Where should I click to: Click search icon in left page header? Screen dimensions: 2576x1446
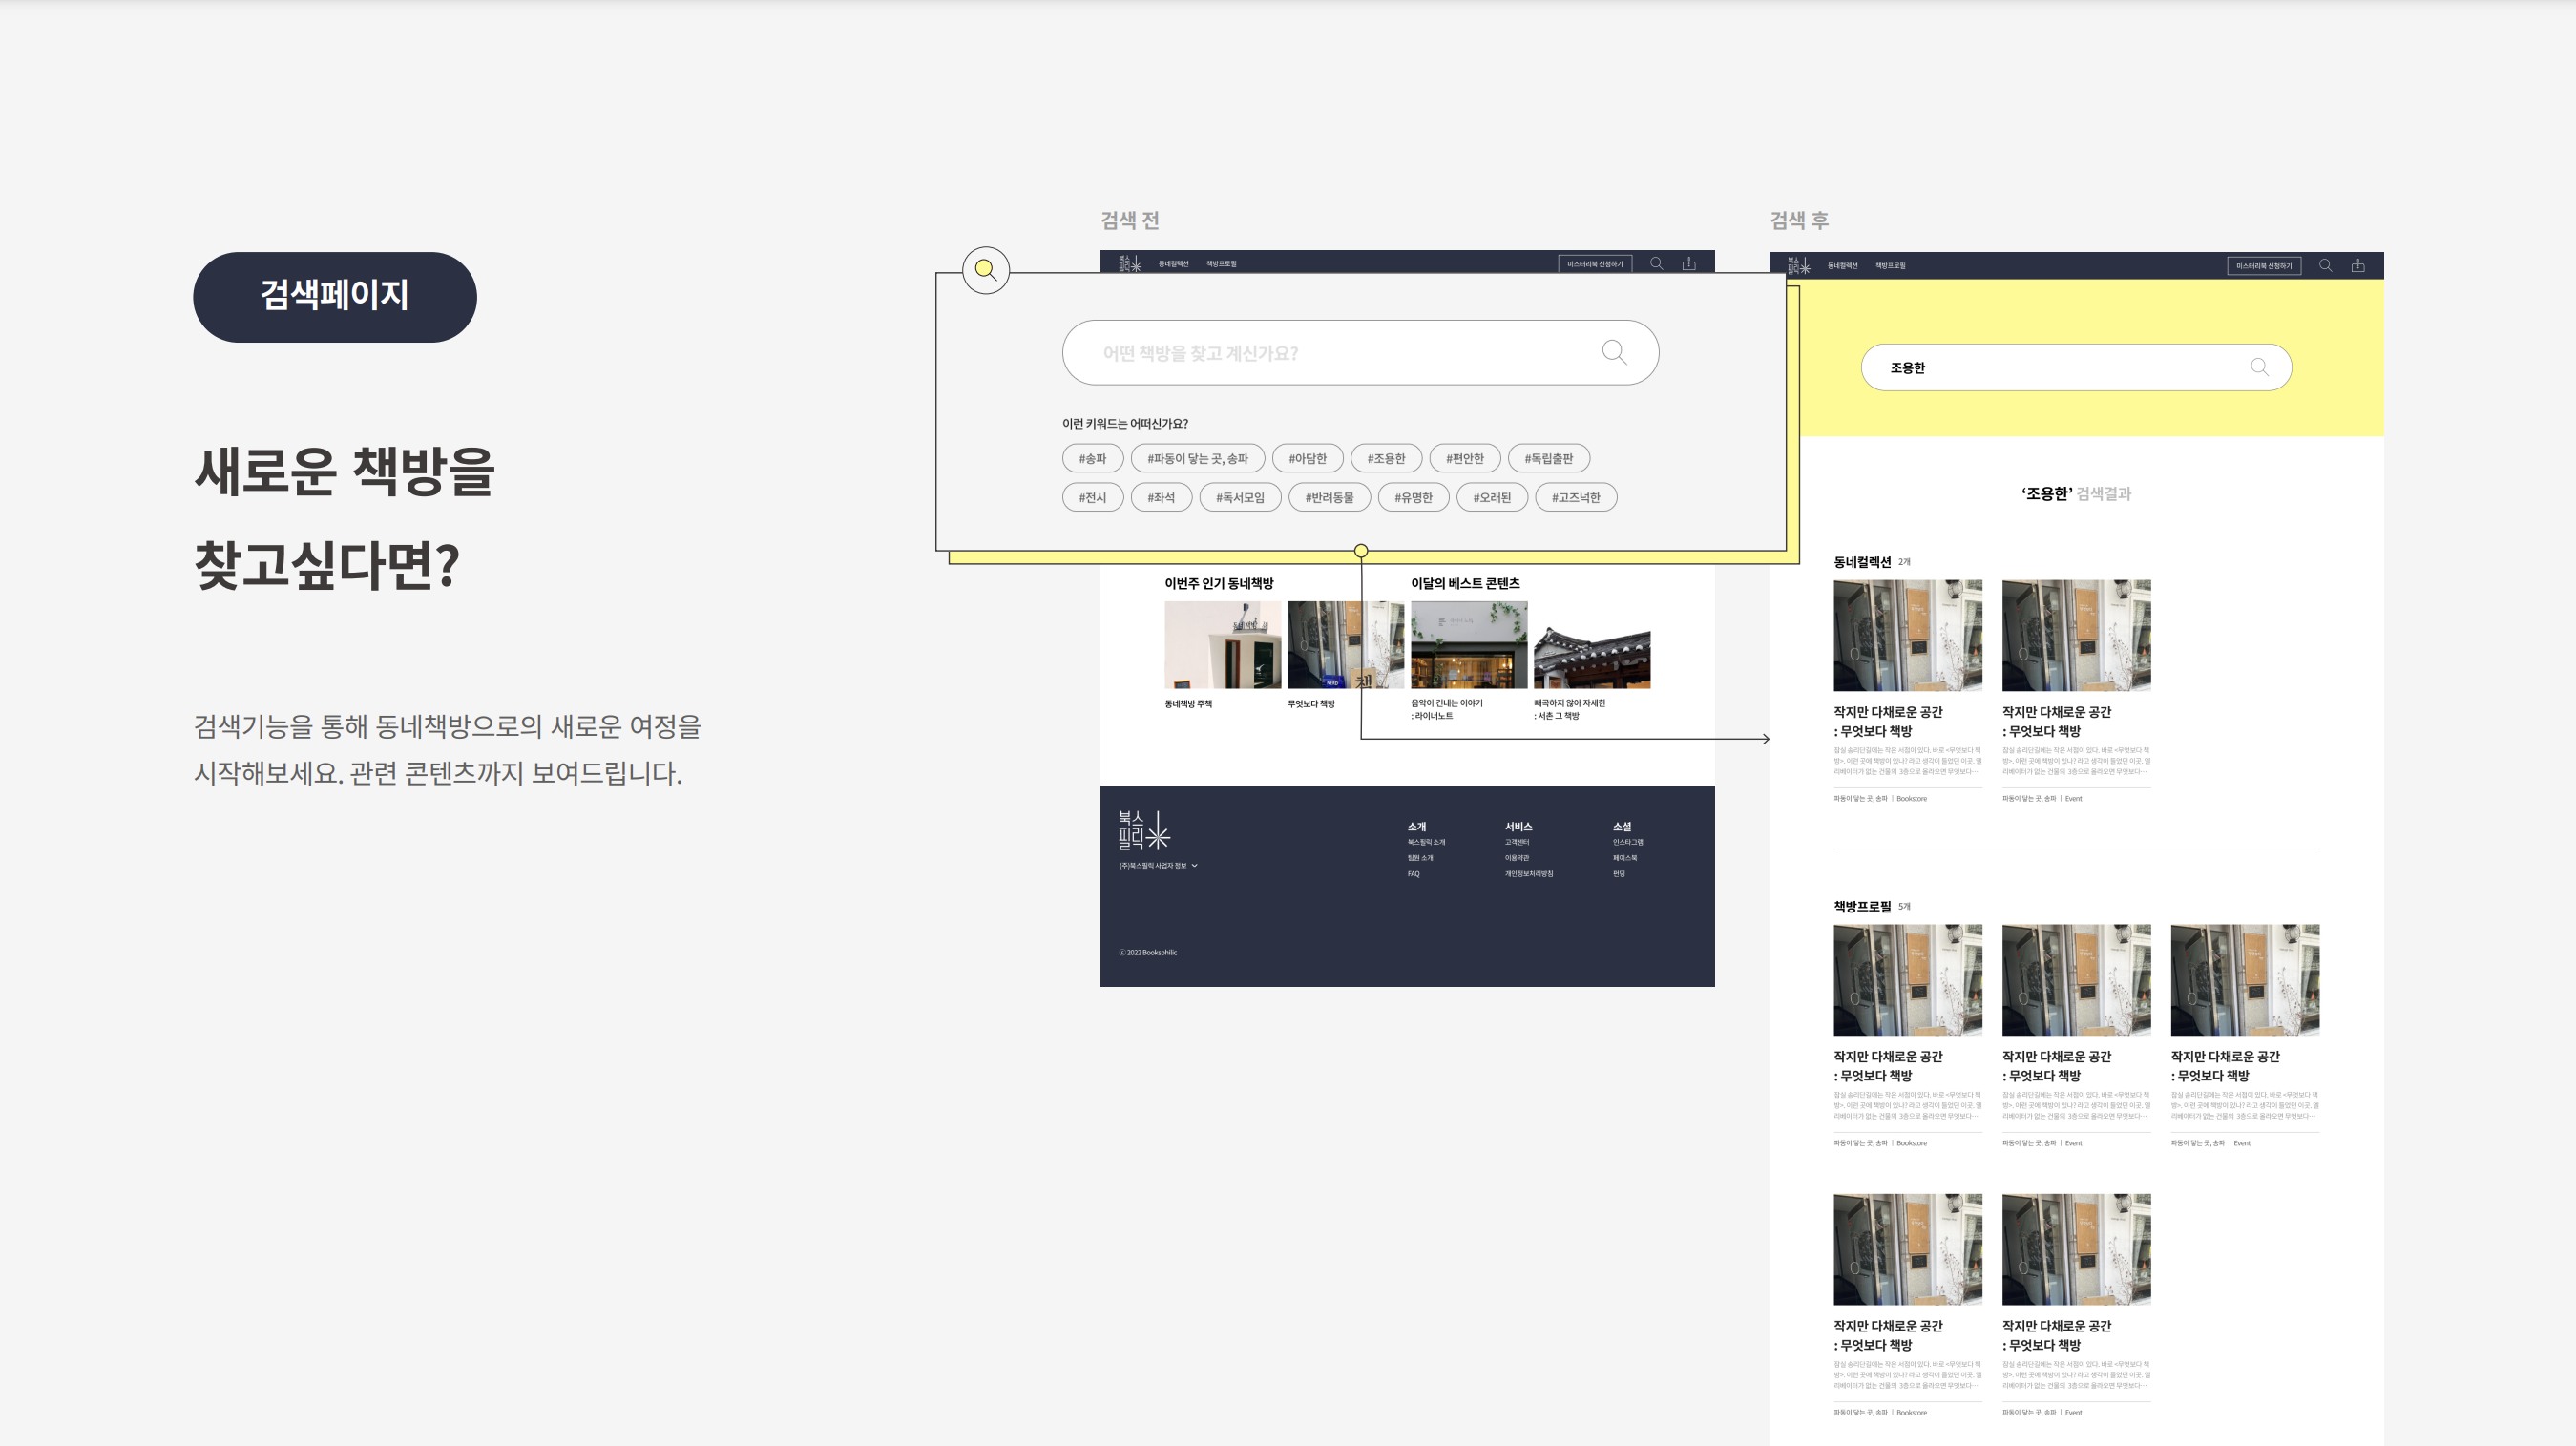[x=1656, y=264]
